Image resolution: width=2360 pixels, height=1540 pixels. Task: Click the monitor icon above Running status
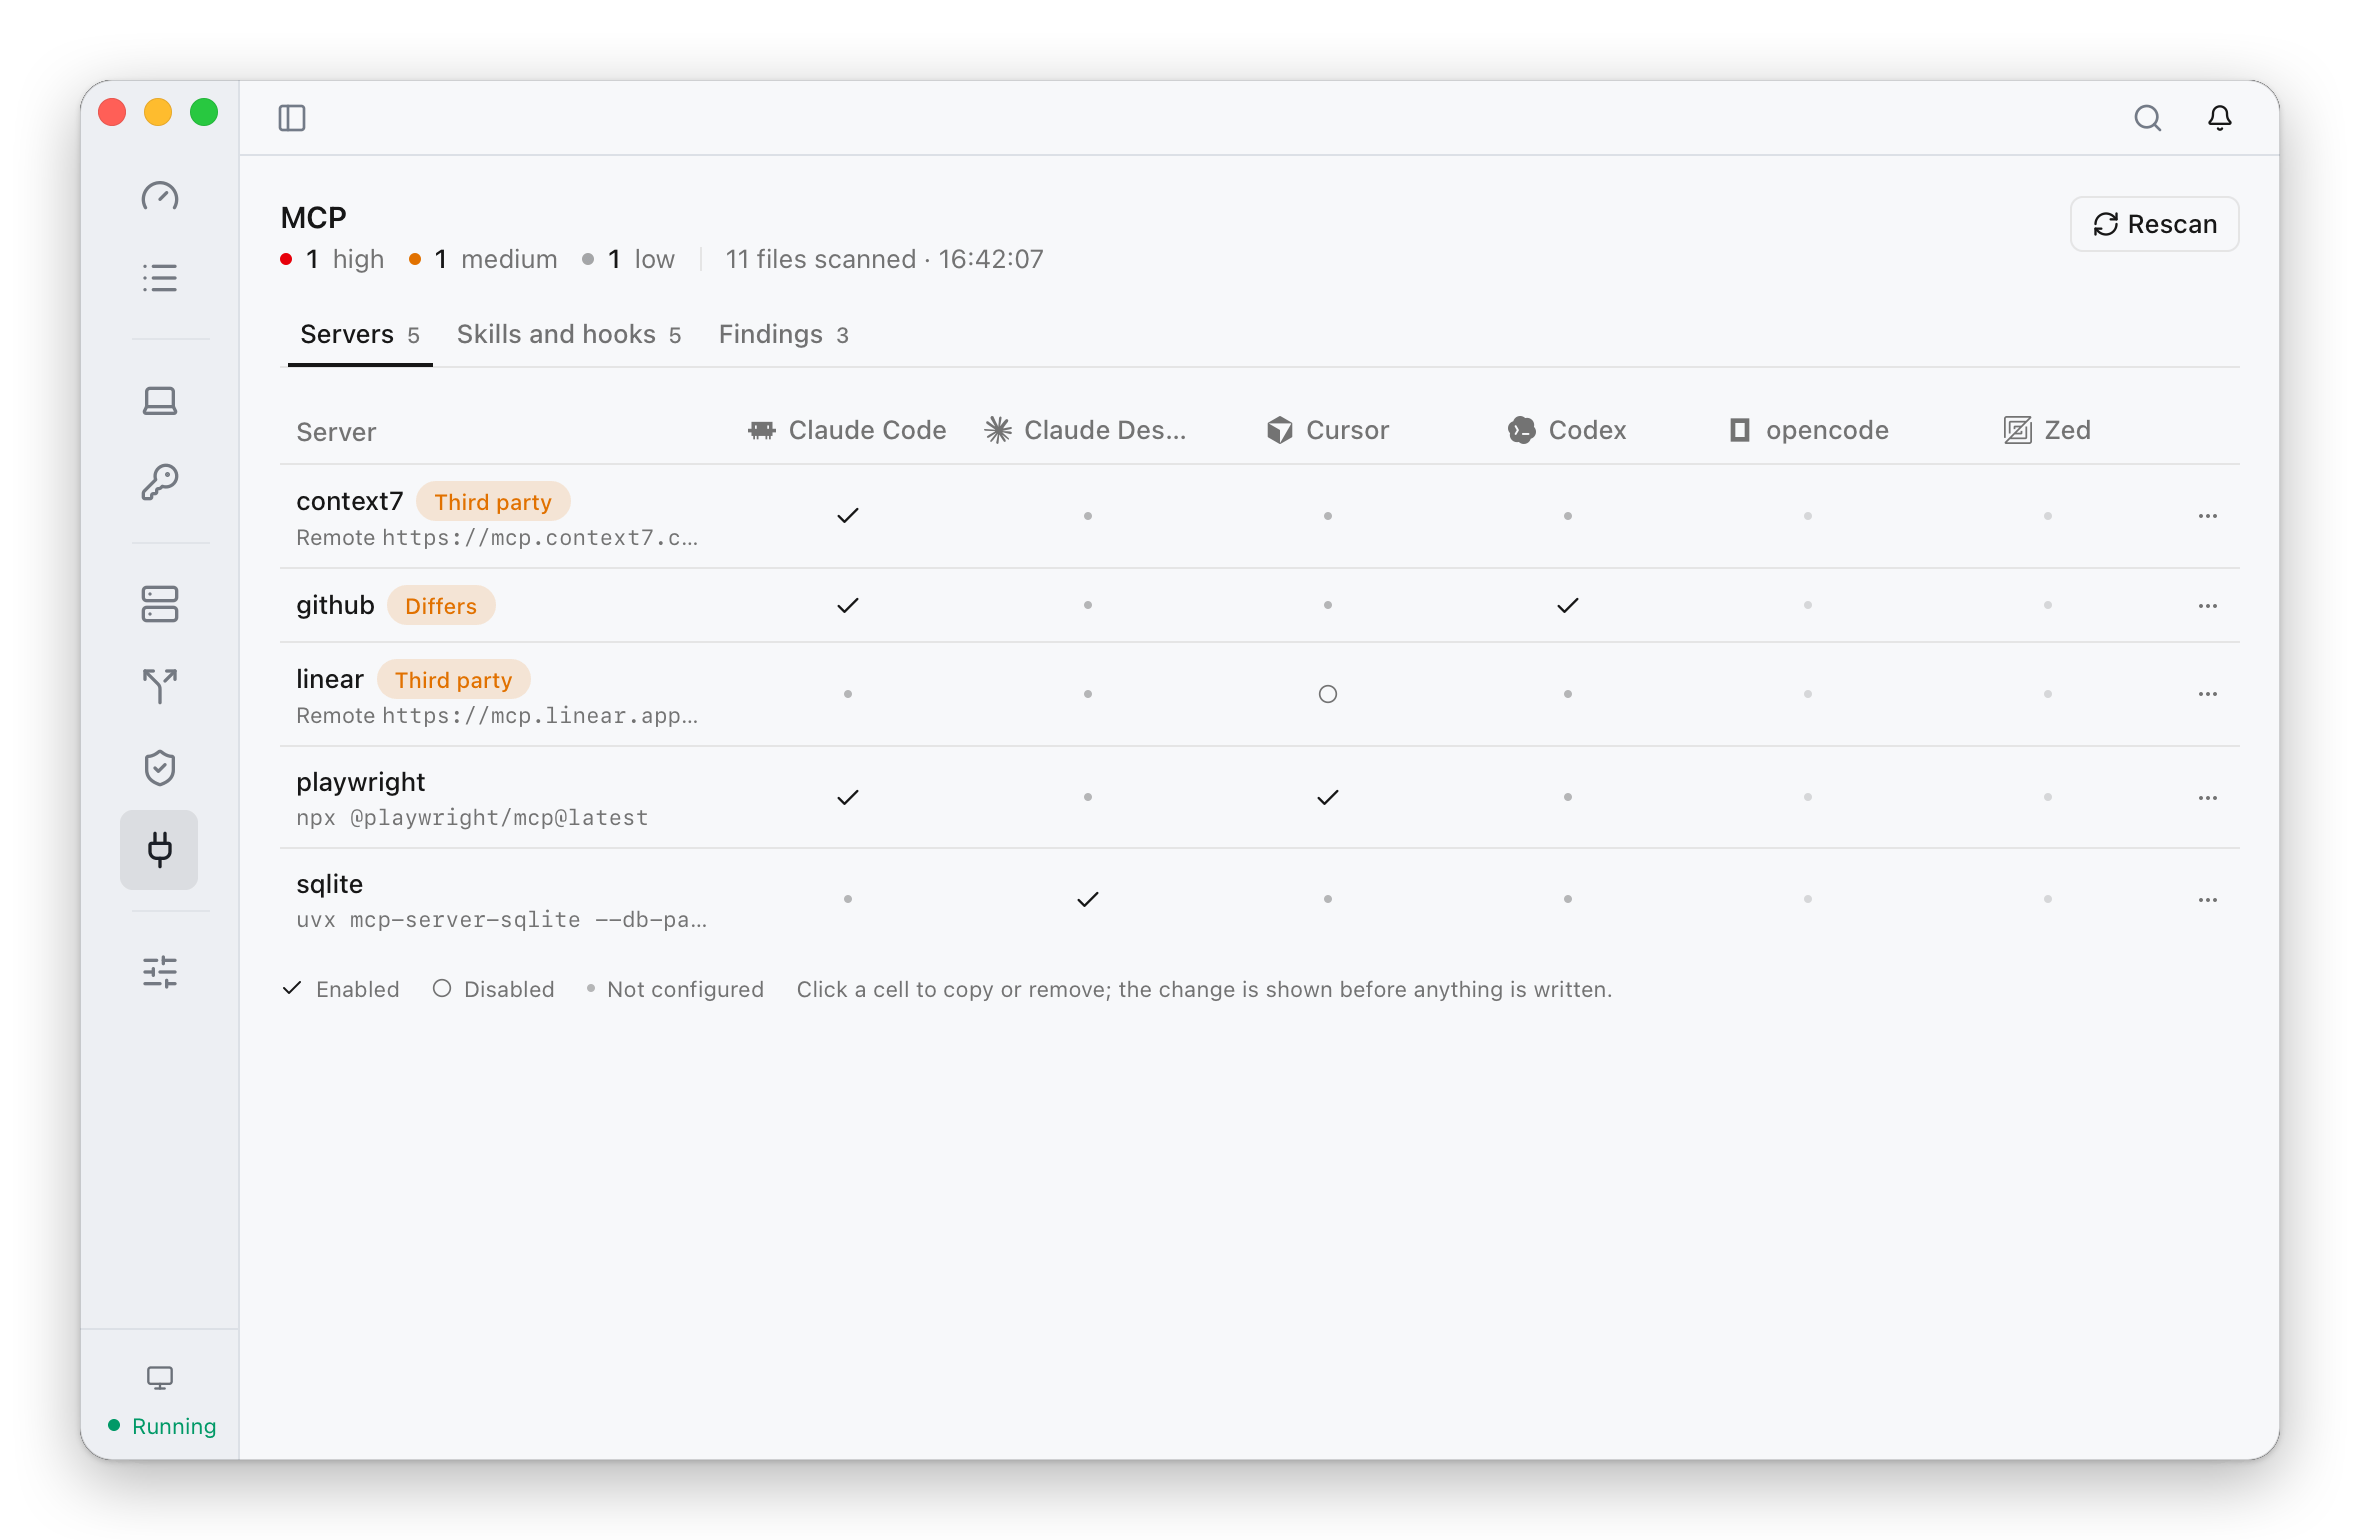pyautogui.click(x=160, y=1378)
